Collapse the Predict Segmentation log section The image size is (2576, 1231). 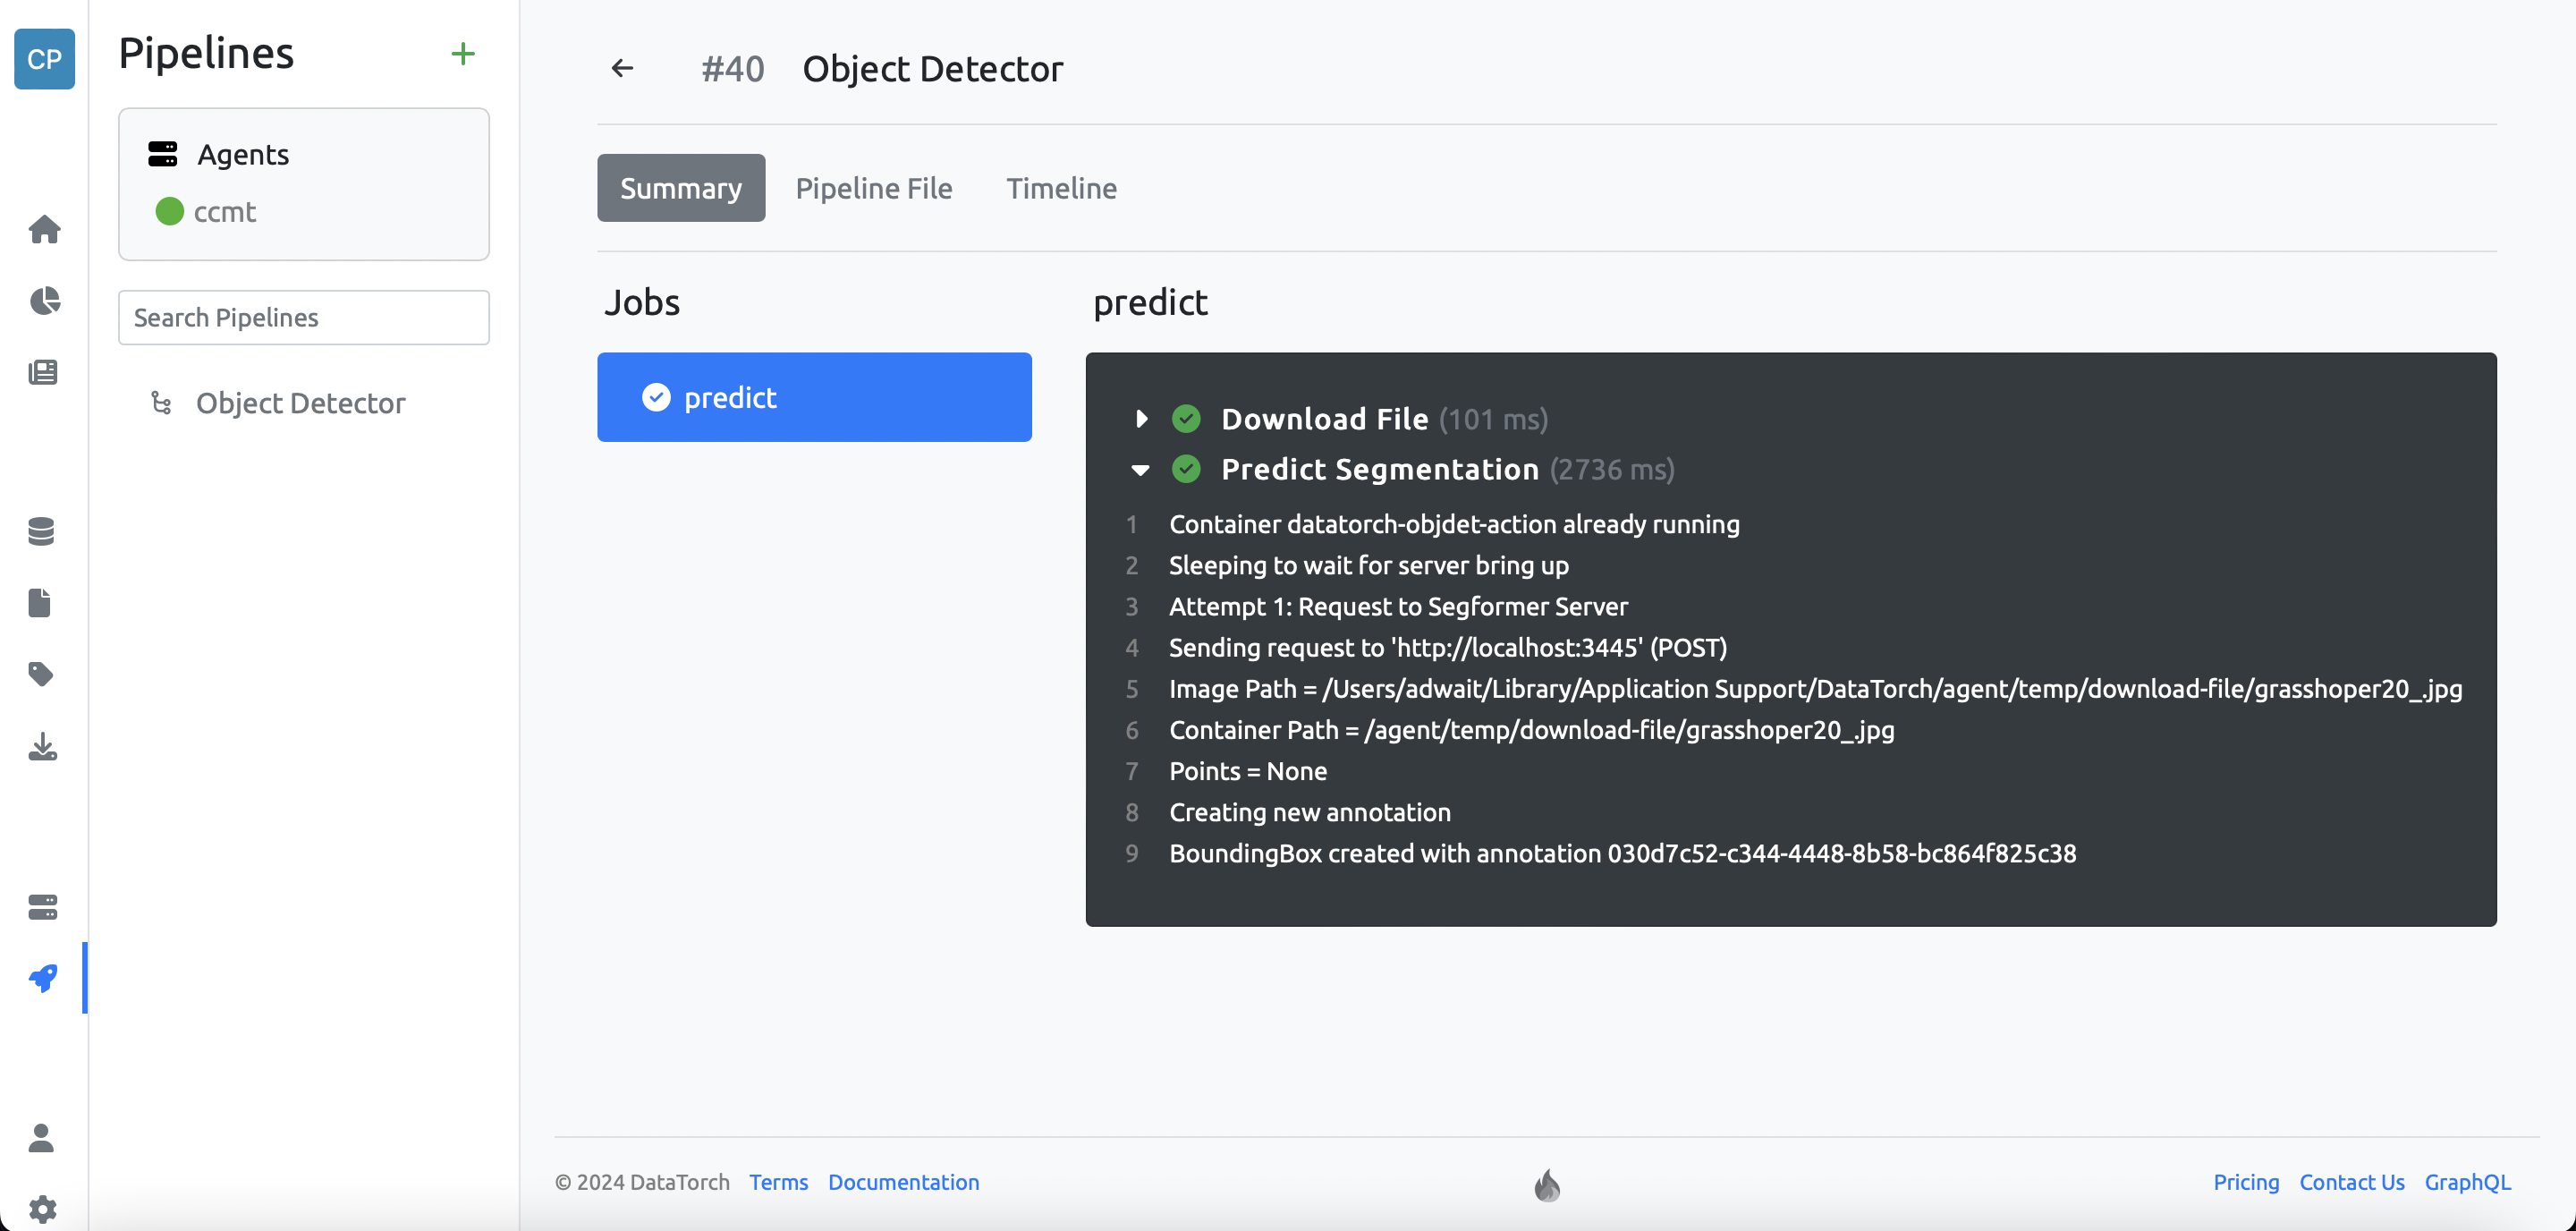coord(1142,470)
